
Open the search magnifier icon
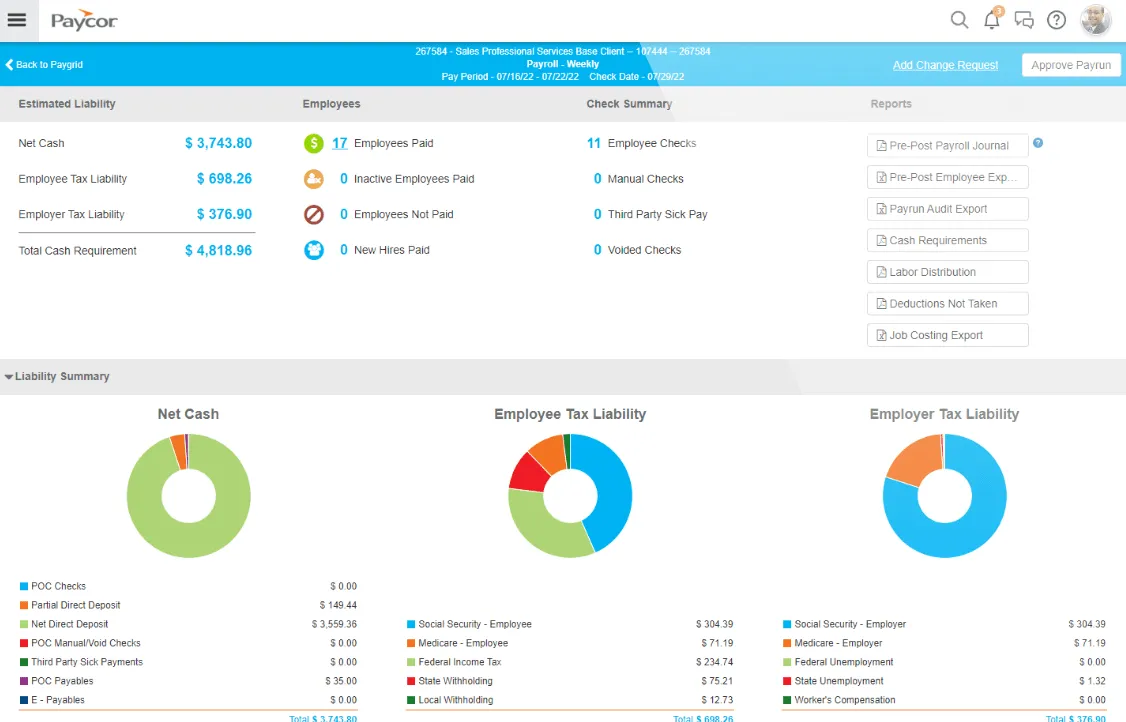pyautogui.click(x=959, y=20)
